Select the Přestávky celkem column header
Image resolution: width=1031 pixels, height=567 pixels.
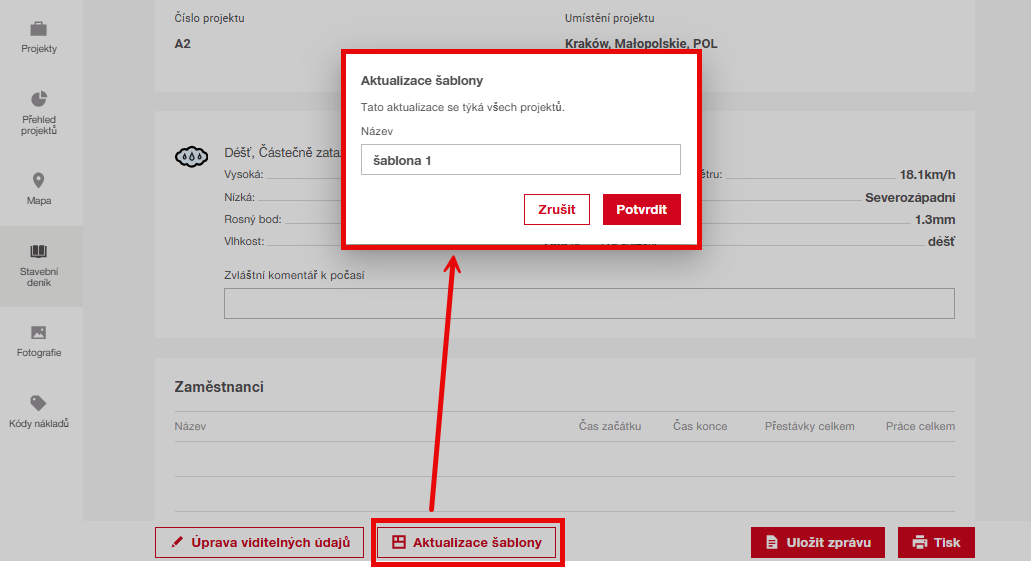click(x=809, y=426)
